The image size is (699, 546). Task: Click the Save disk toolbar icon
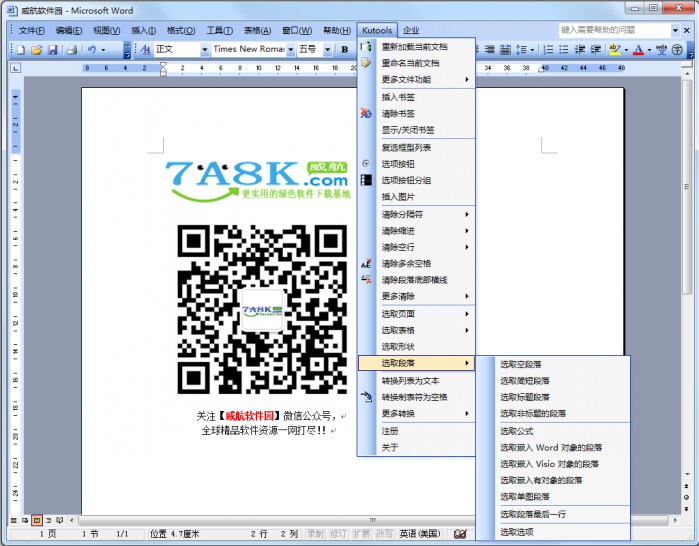pos(51,49)
